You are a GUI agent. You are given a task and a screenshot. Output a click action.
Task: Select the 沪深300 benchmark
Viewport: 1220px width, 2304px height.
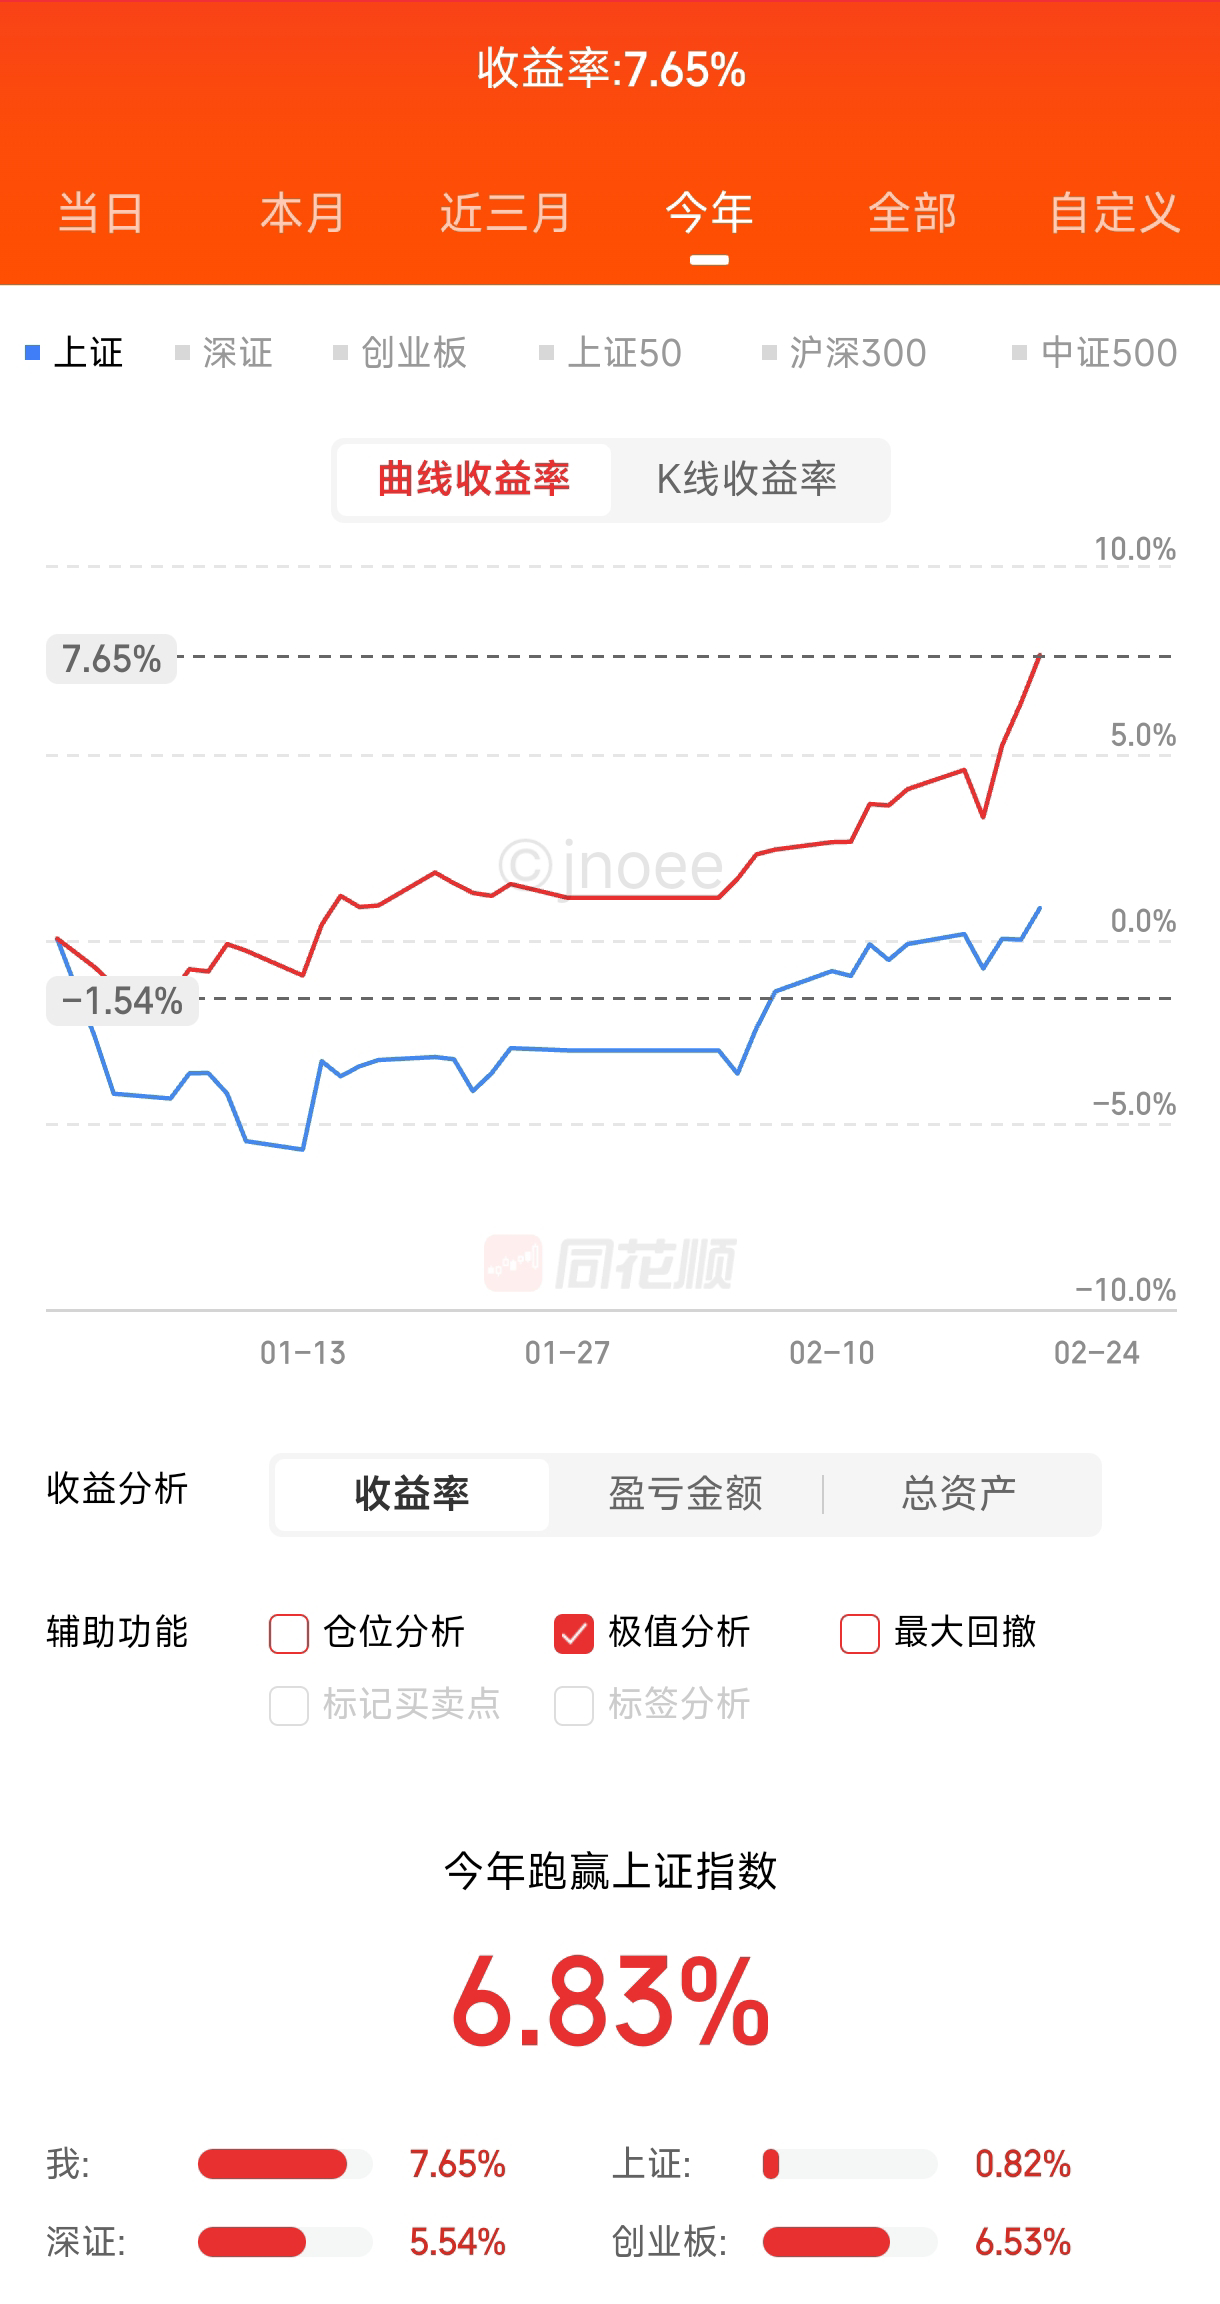tap(846, 353)
